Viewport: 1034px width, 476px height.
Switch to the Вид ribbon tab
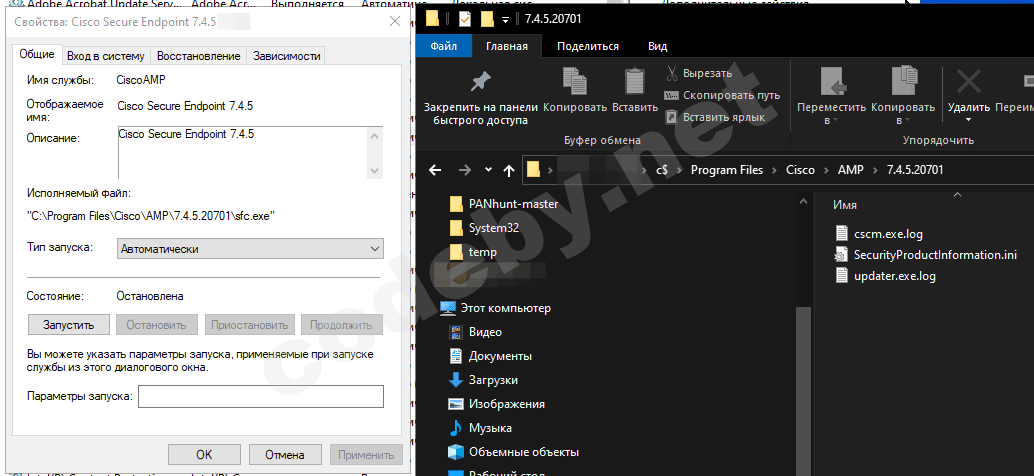click(x=657, y=46)
